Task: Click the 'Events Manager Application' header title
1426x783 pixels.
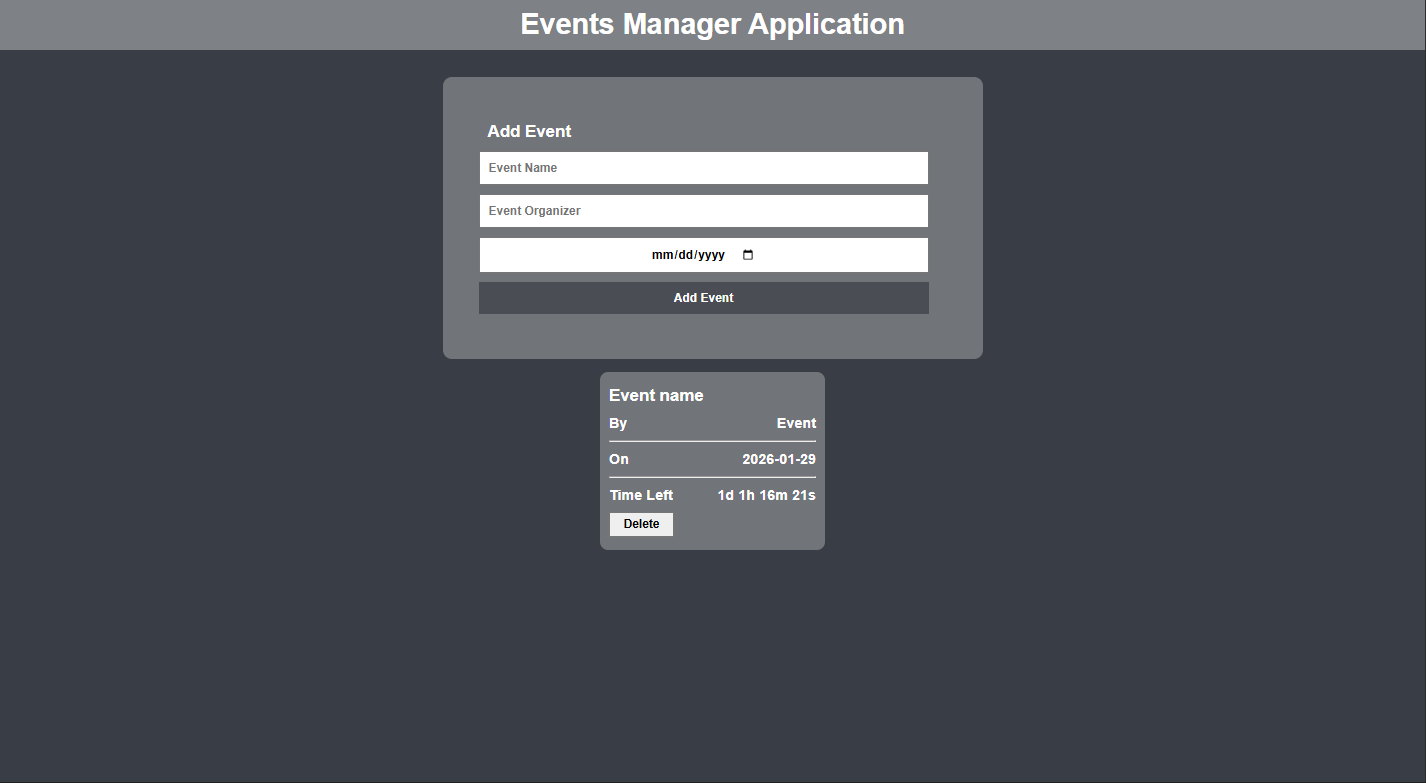Action: pos(713,24)
